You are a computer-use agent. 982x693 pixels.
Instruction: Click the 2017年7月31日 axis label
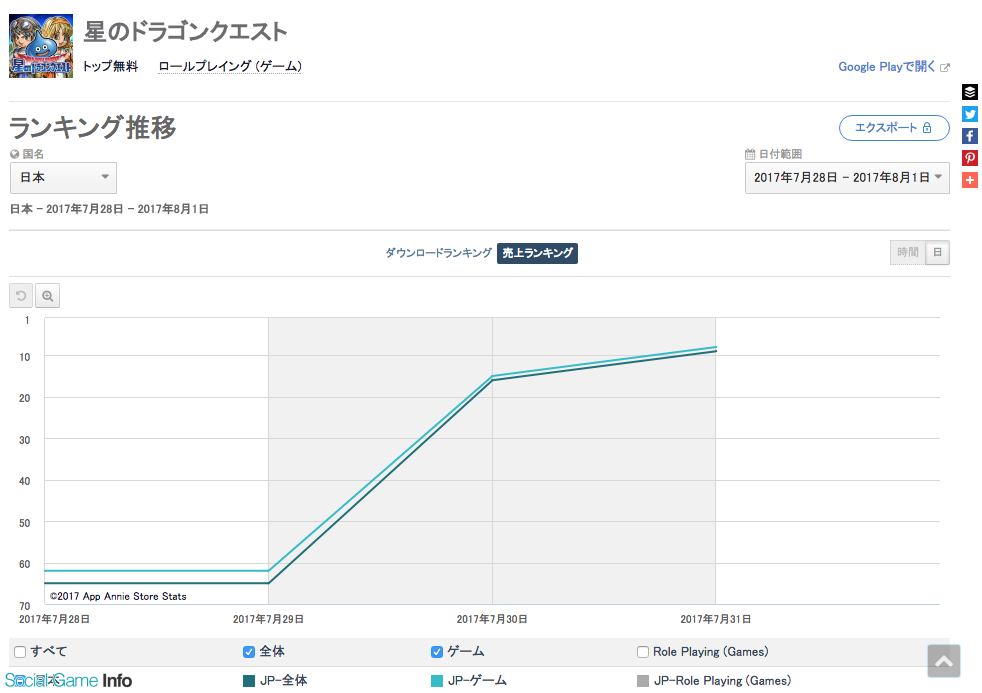click(716, 619)
